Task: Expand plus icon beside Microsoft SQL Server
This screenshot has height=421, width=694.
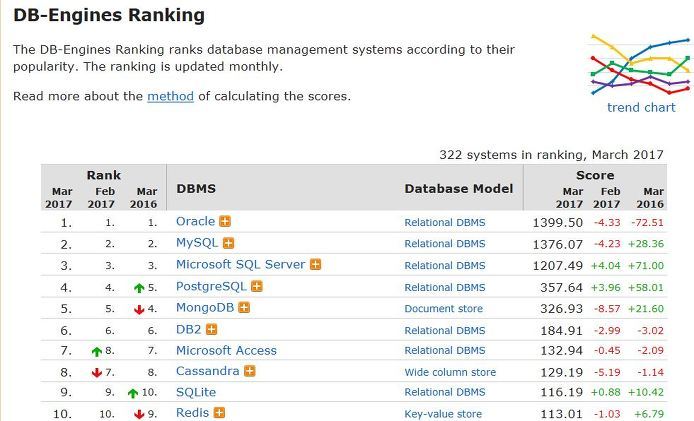Action: [315, 264]
